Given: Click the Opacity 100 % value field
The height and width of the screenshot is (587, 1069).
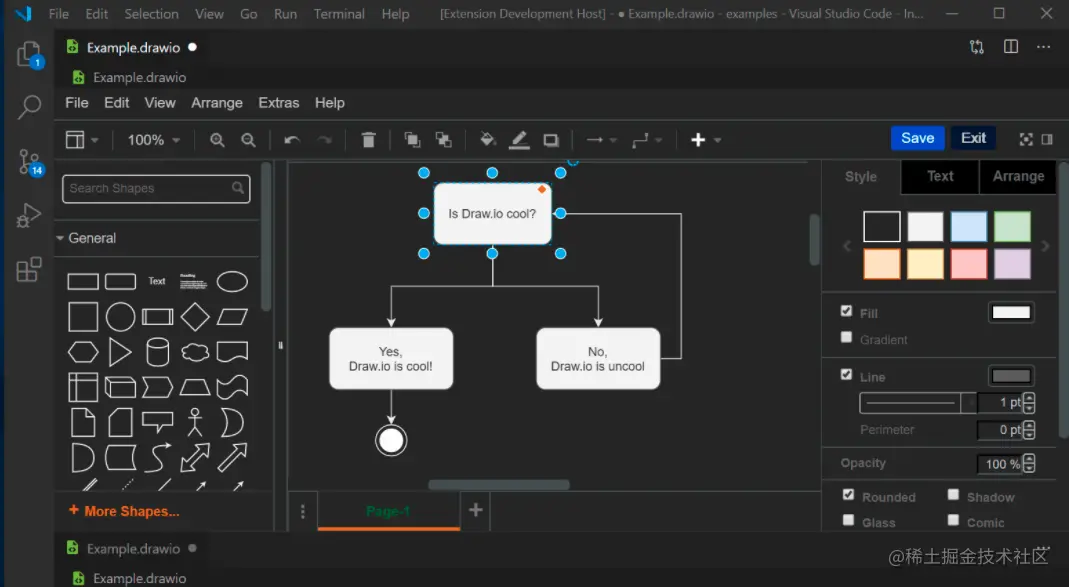Looking at the screenshot, I should [1001, 464].
